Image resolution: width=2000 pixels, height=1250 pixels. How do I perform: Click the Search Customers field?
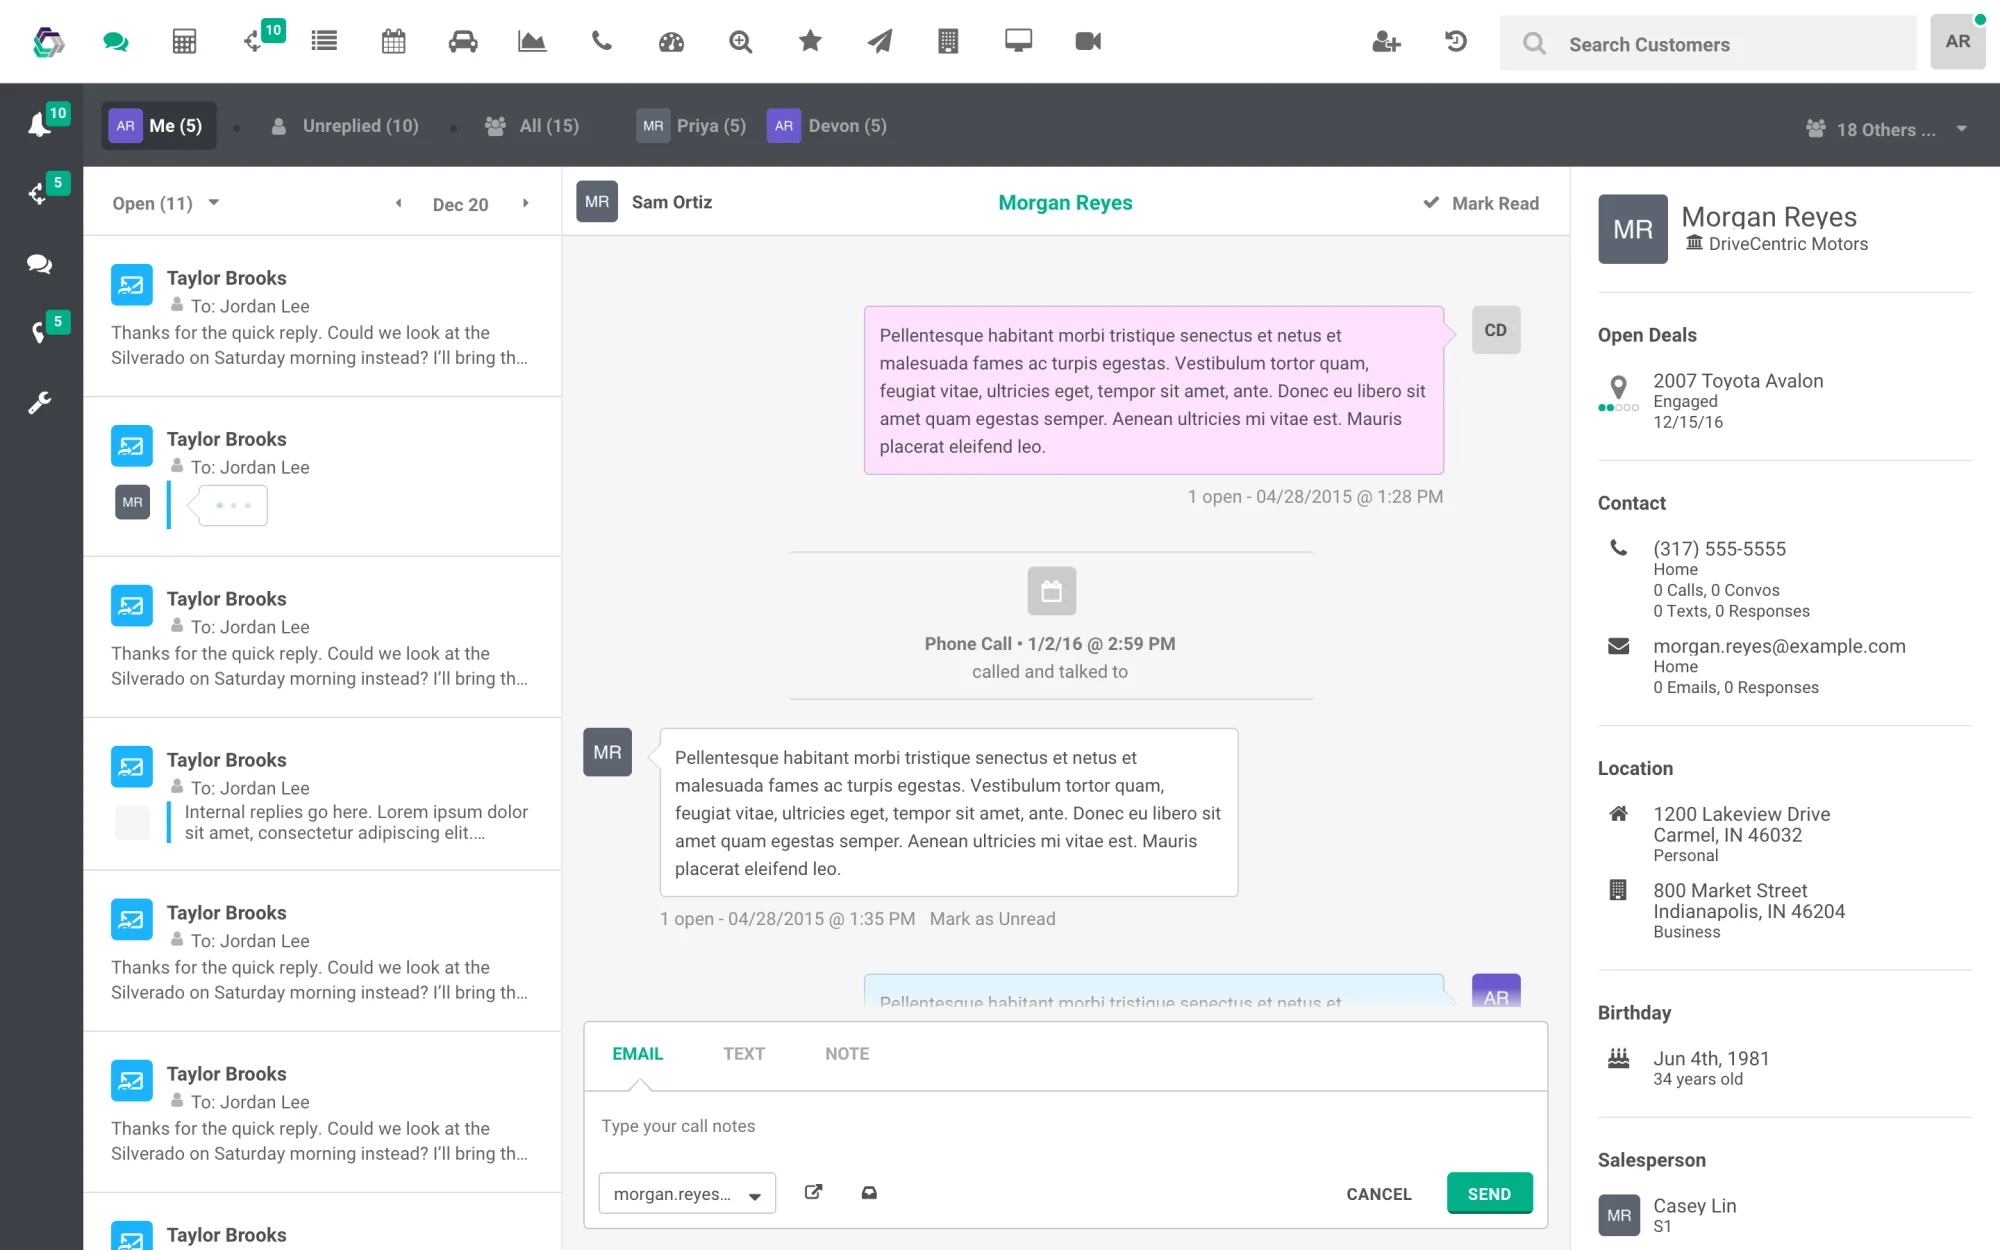[x=1708, y=44]
